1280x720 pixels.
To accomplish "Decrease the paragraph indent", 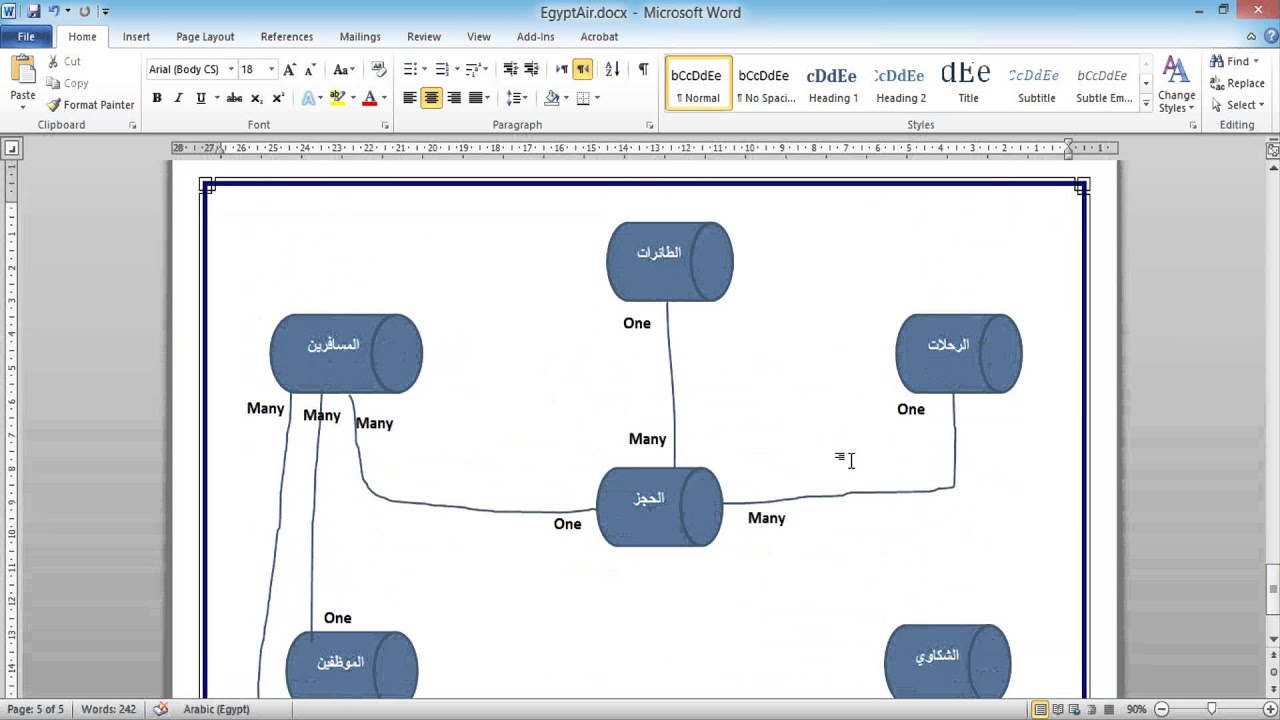I will 510,70.
